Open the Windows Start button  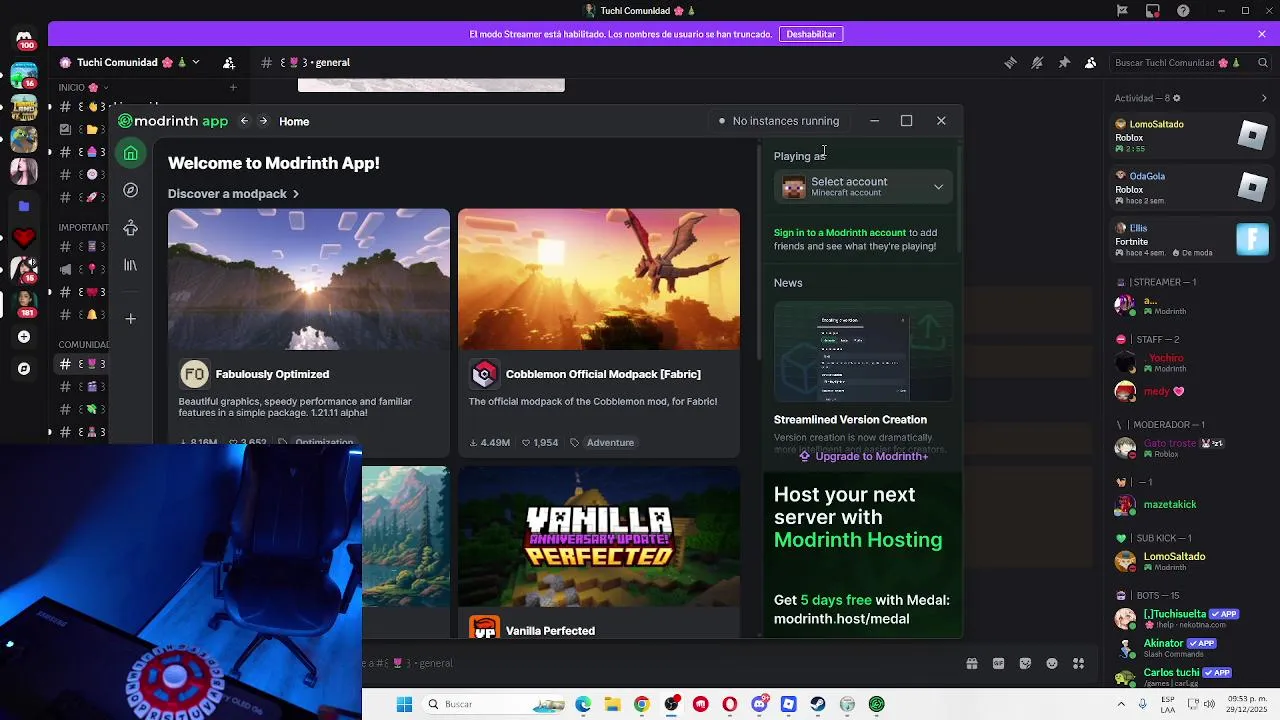[404, 704]
